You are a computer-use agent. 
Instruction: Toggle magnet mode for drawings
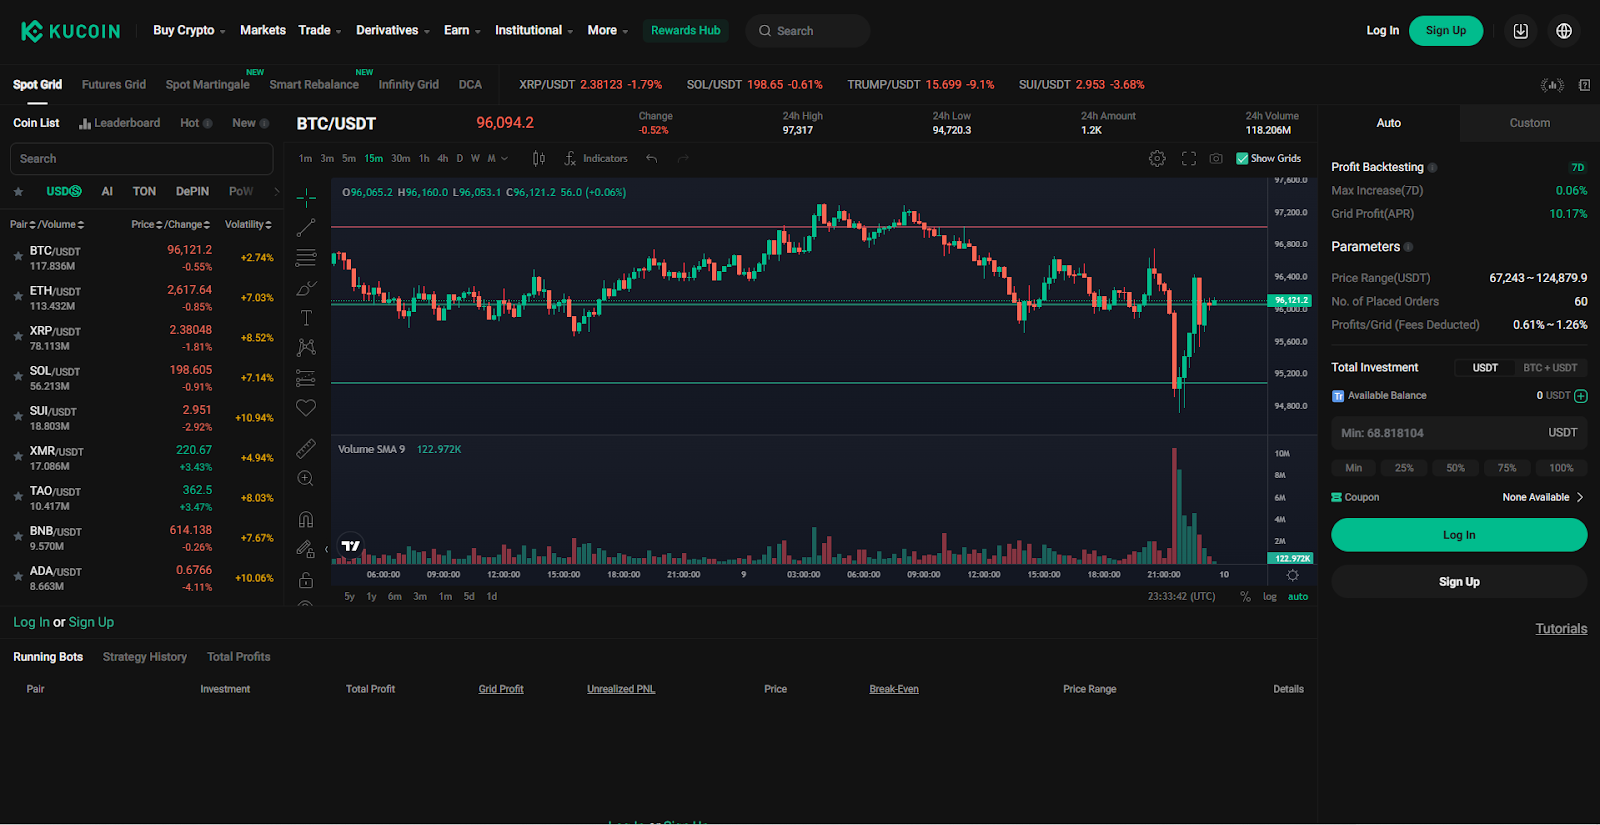click(x=306, y=519)
